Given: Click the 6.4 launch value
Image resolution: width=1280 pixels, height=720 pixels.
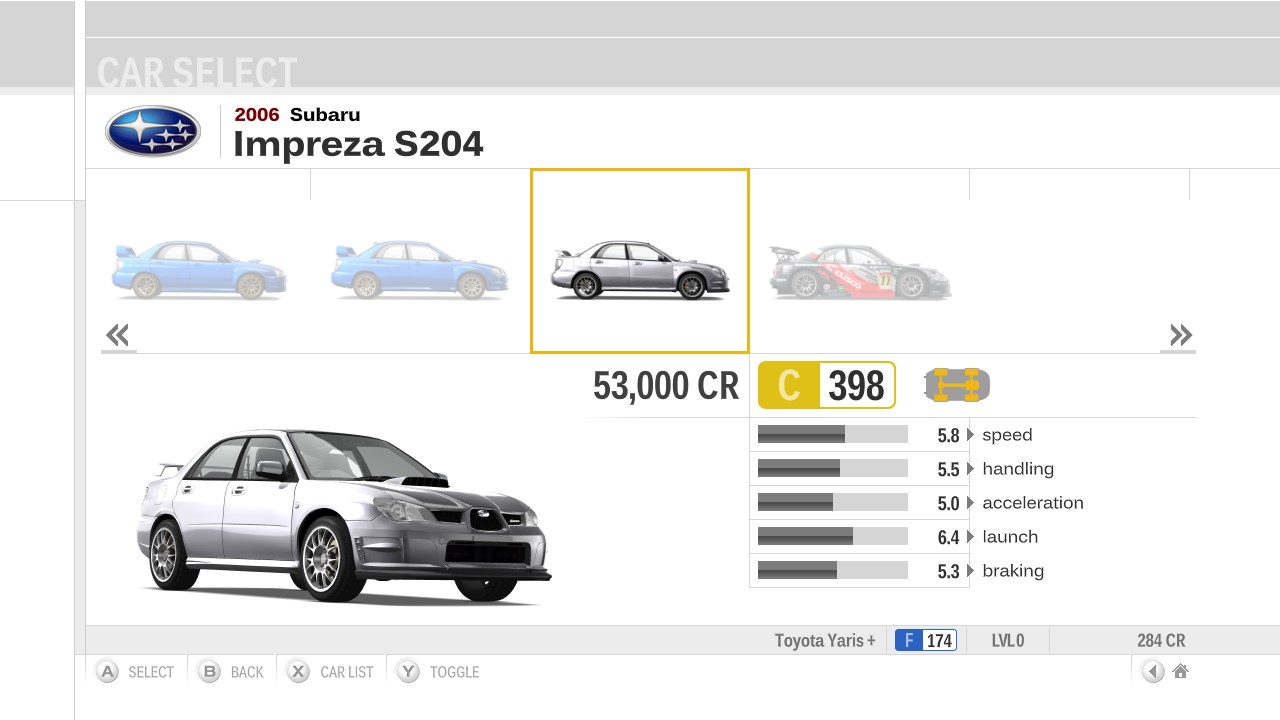Looking at the screenshot, I should pos(948,538).
